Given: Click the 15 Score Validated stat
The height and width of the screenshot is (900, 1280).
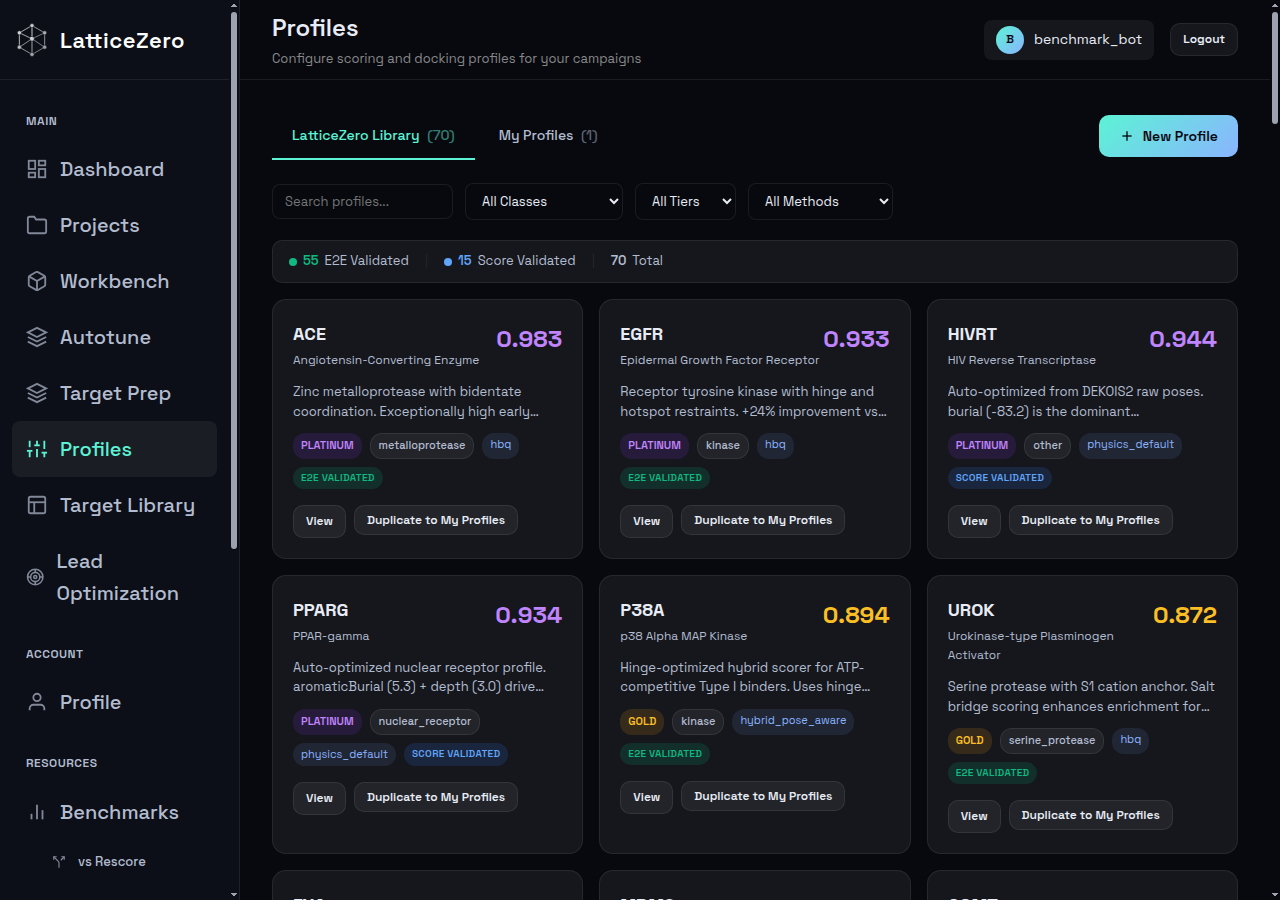Looking at the screenshot, I should 510,260.
